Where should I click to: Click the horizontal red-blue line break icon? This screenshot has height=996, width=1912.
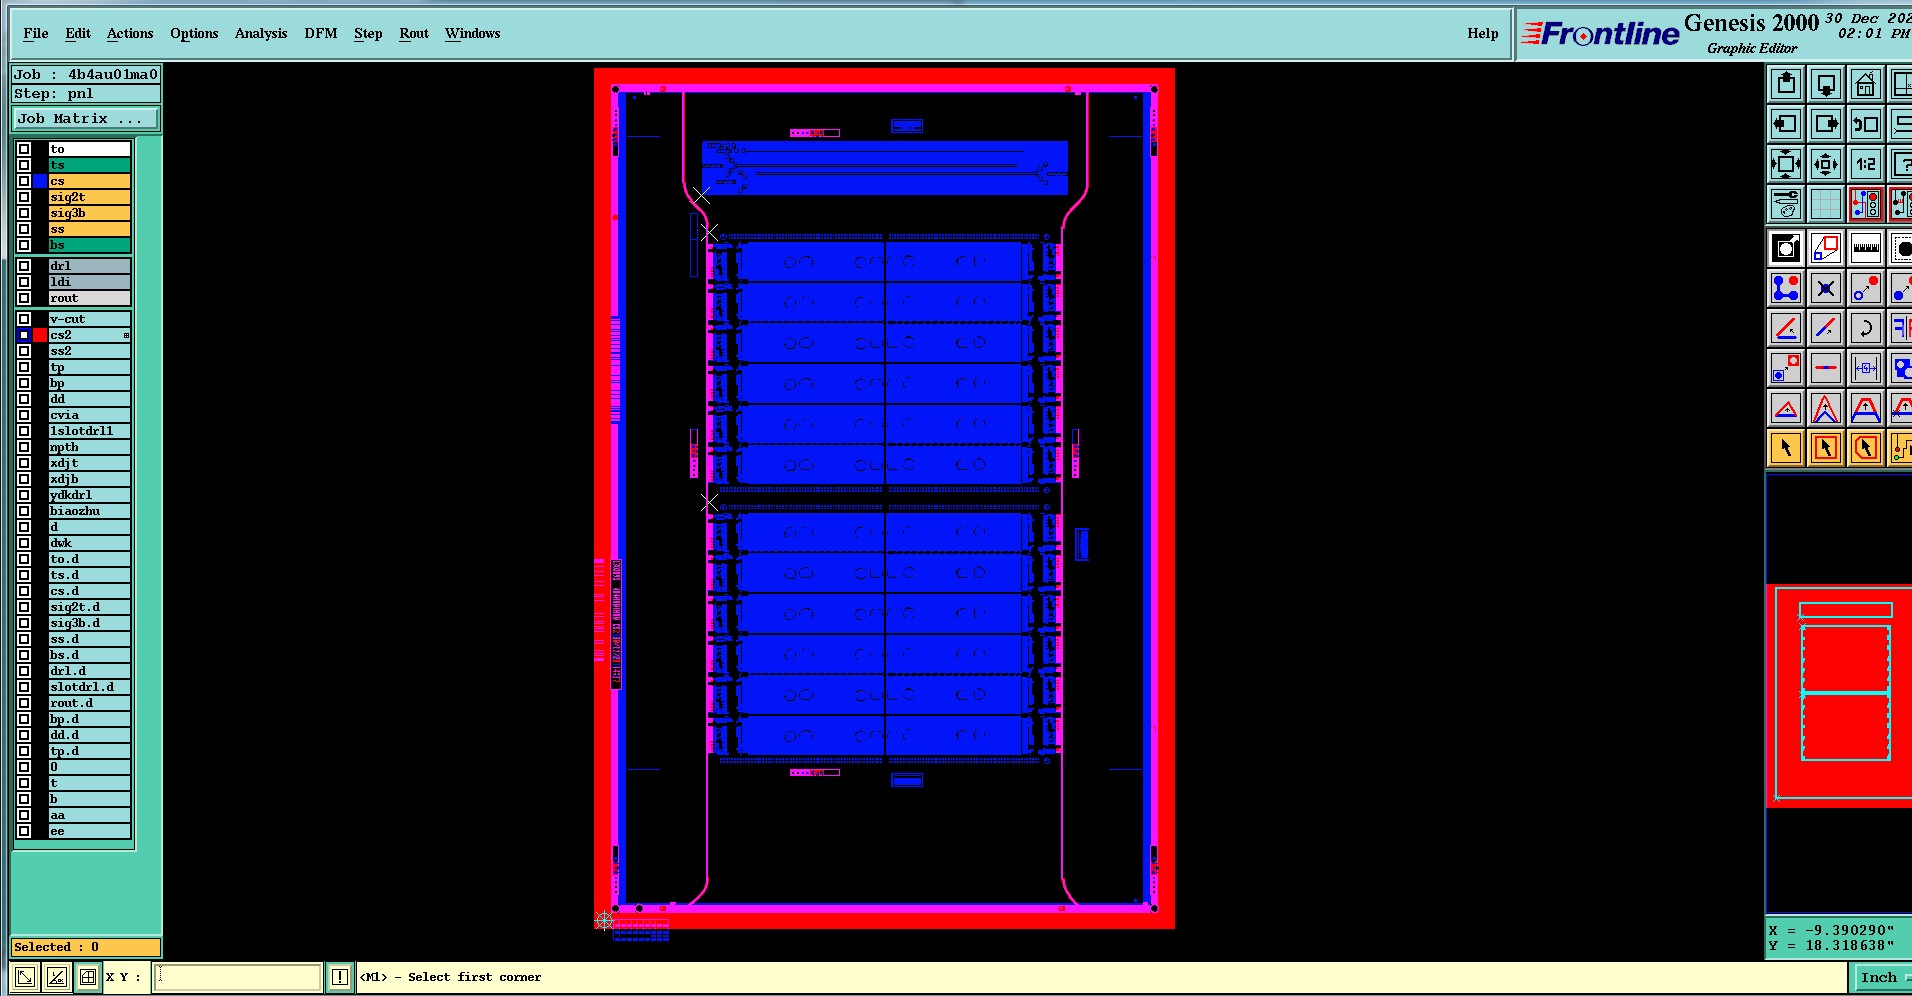[1826, 368]
